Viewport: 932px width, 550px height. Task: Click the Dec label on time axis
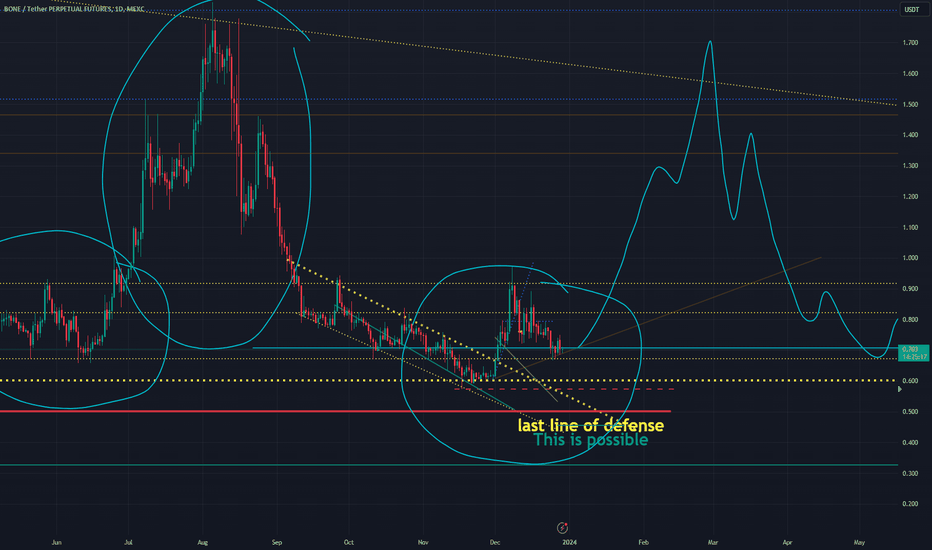495,542
